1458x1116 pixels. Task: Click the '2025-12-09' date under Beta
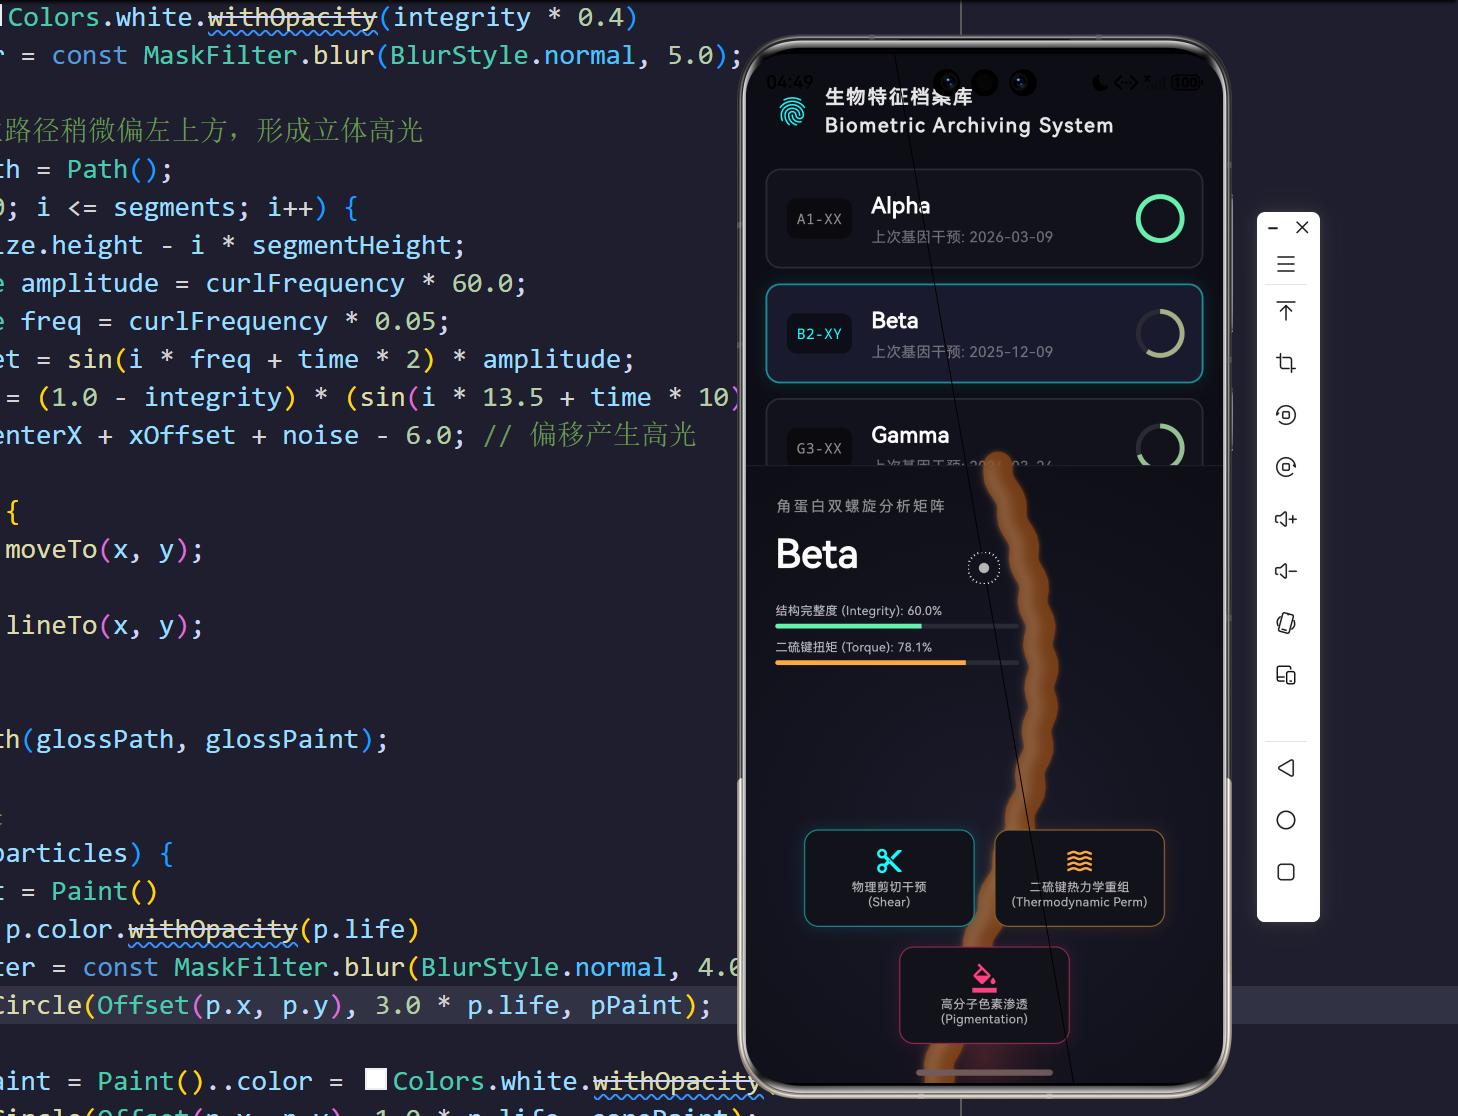[x=1011, y=352]
